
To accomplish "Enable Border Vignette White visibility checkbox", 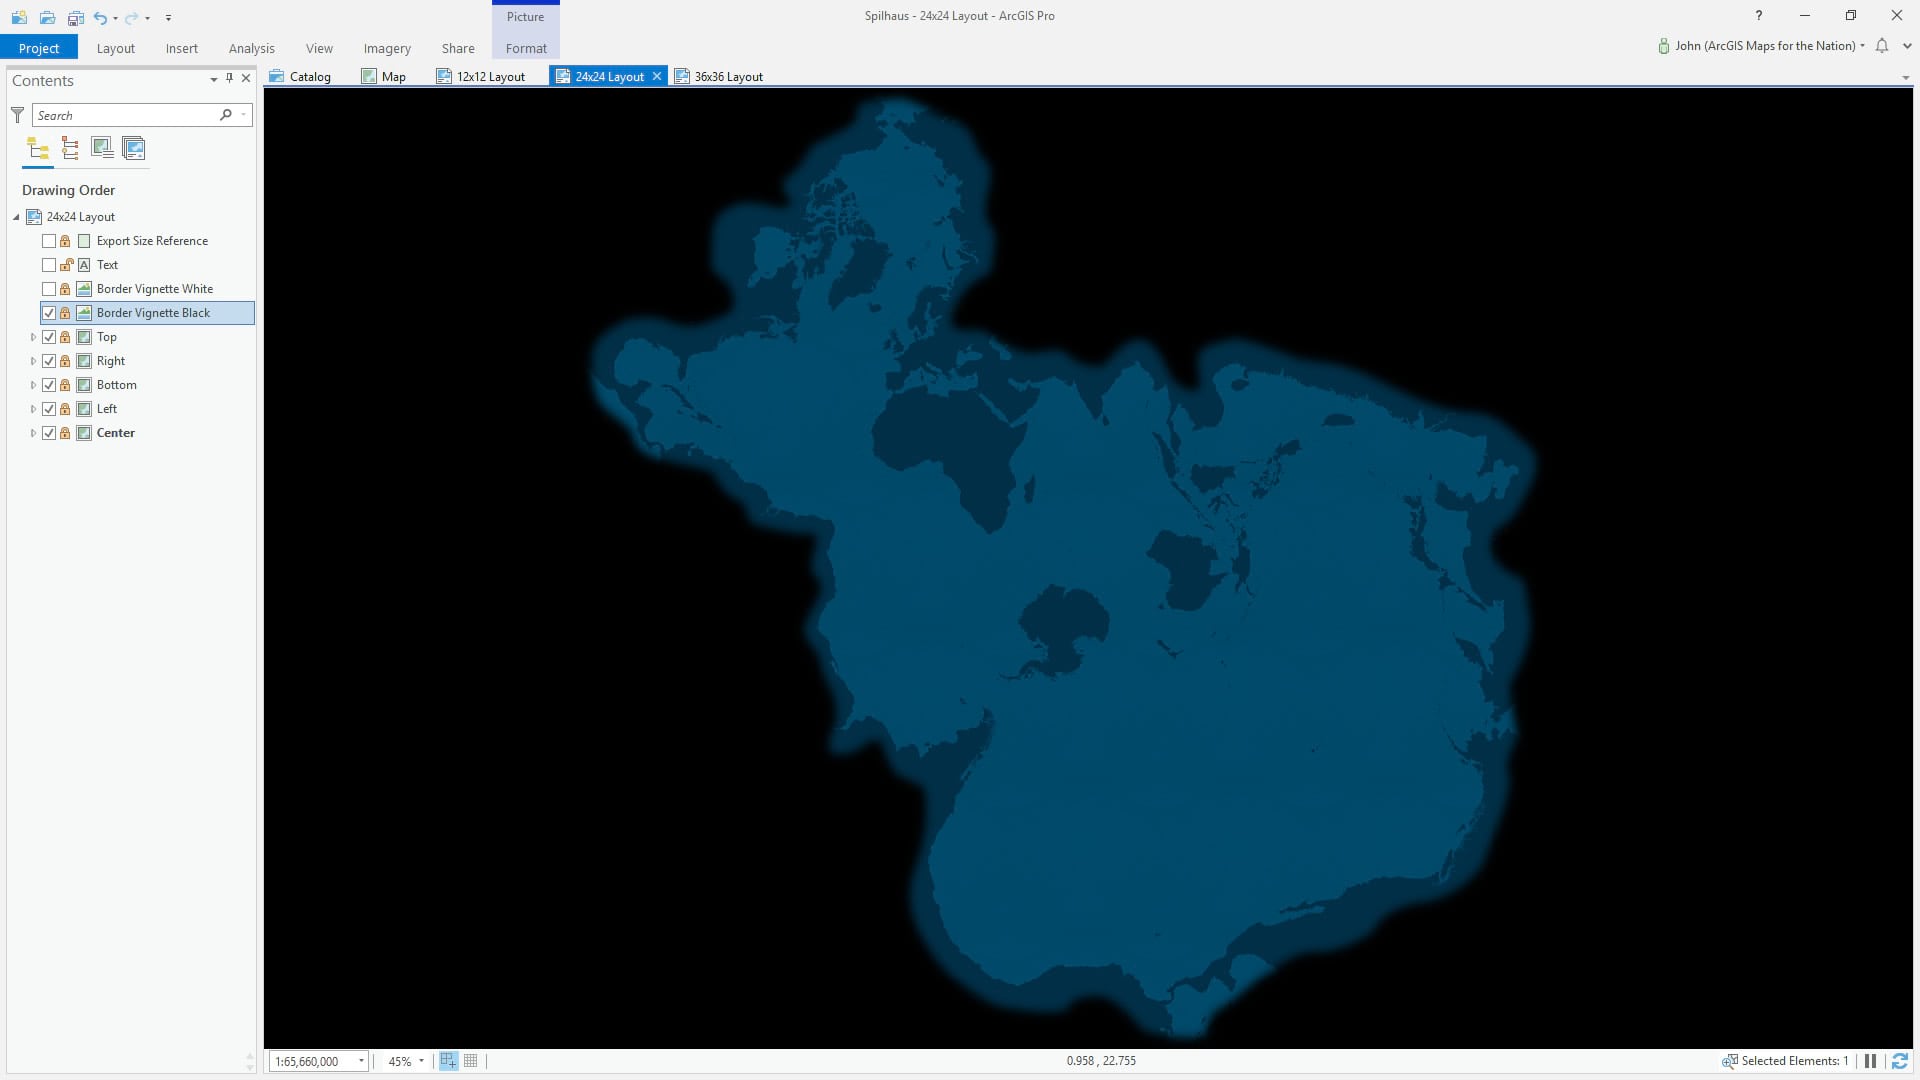I will click(49, 289).
